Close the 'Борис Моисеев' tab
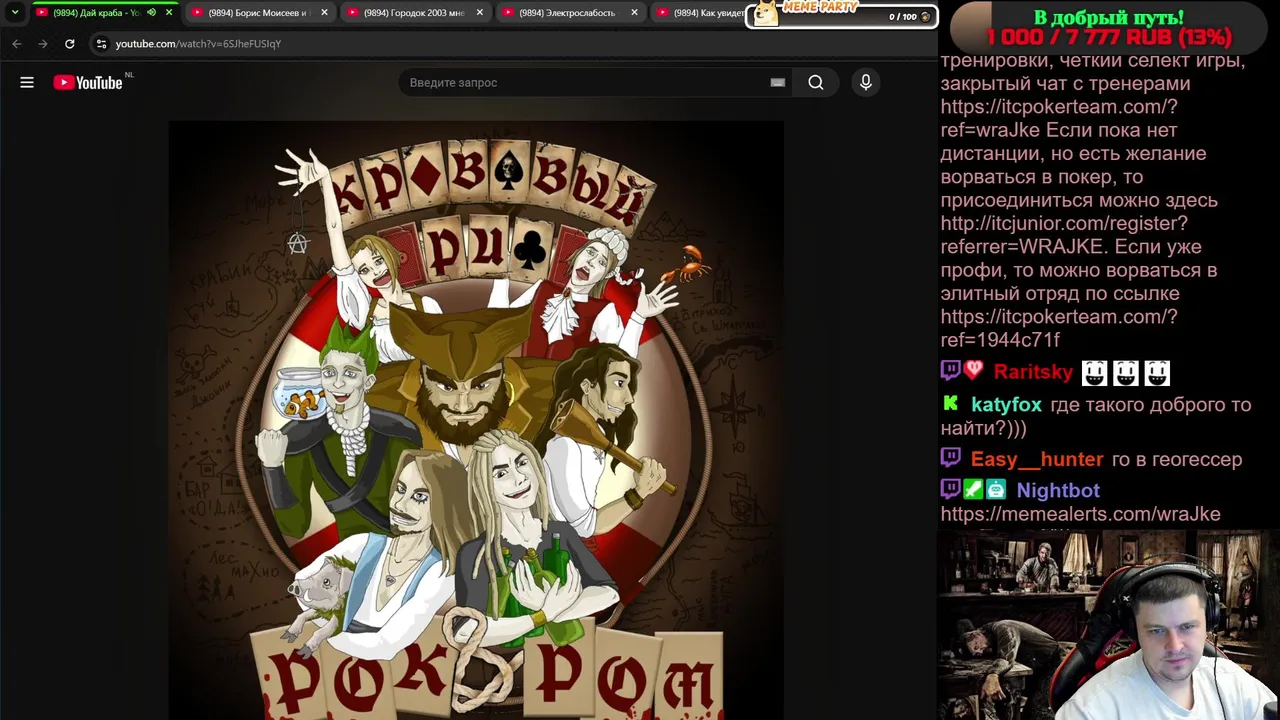Viewport: 1280px width, 720px height. point(324,13)
